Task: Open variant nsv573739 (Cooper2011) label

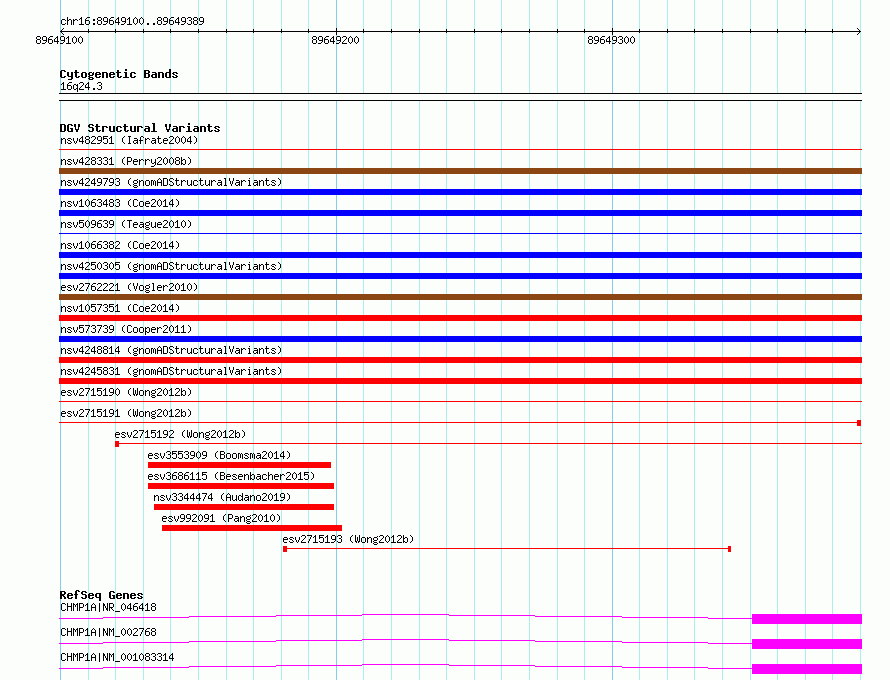Action: click(126, 329)
